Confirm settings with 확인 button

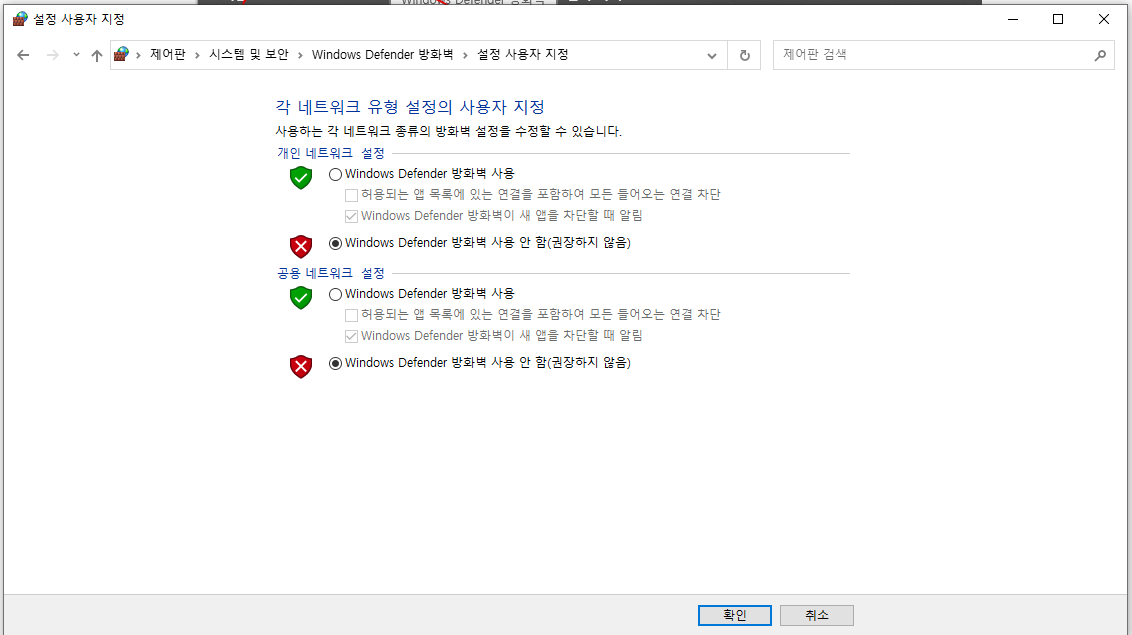[x=734, y=616]
